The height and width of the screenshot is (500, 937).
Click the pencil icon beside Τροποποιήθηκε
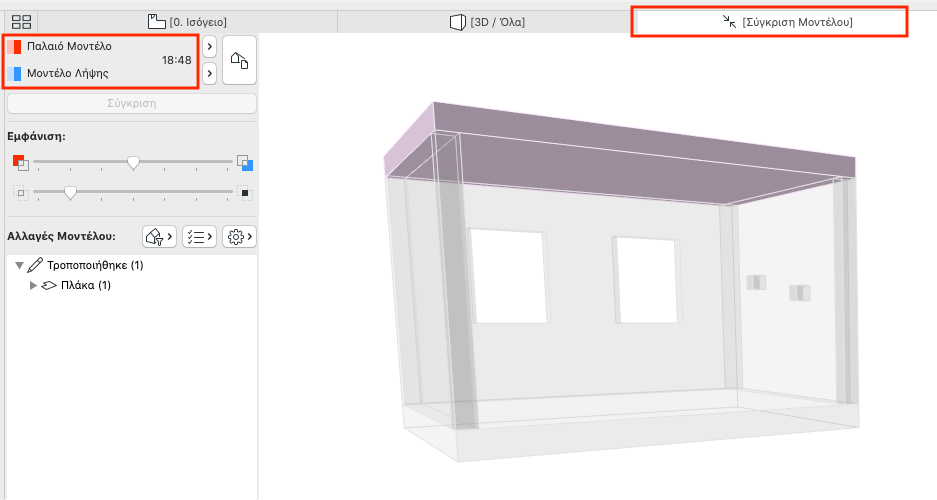(x=35, y=265)
